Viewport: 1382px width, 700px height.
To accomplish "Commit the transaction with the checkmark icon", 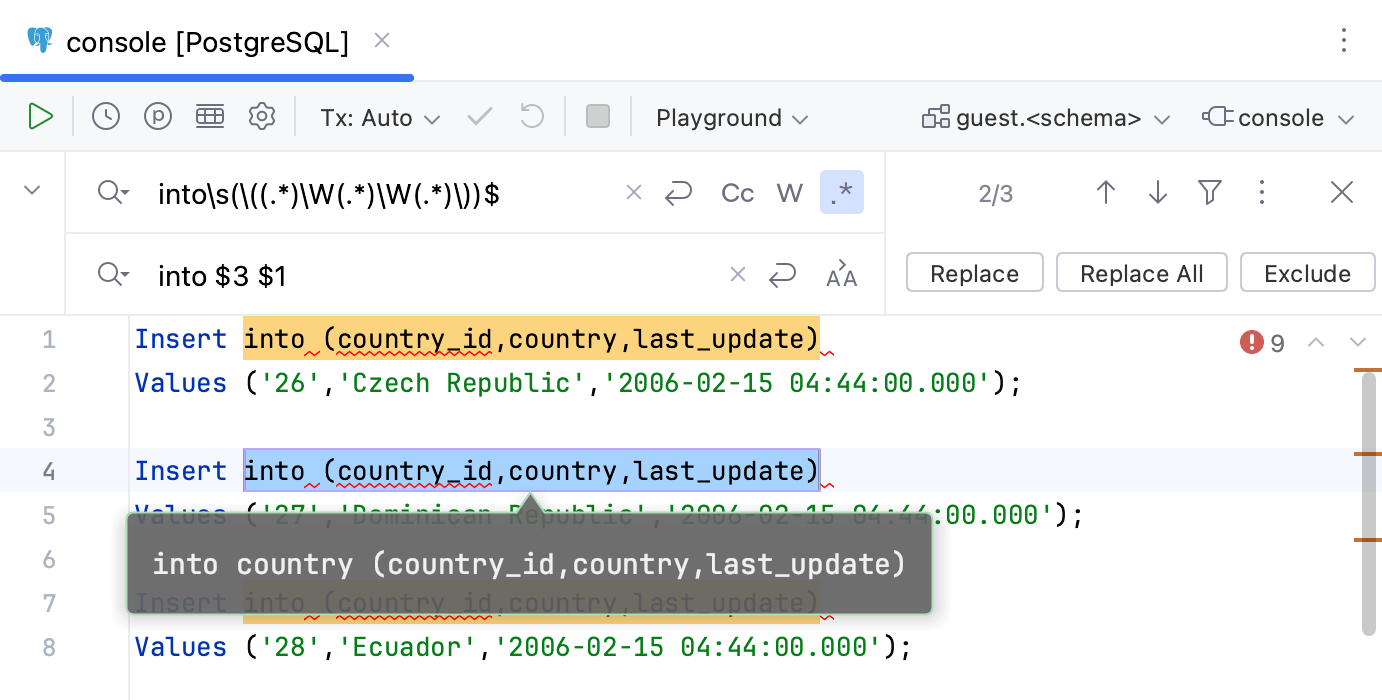I will (479, 117).
